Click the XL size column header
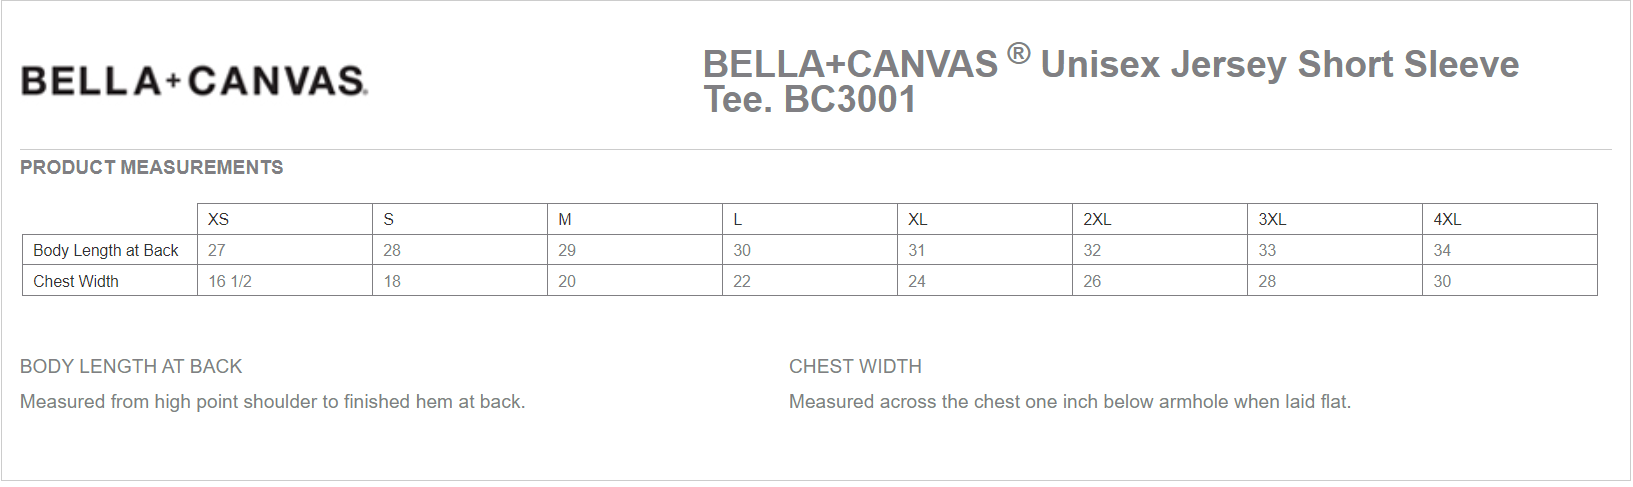 coord(917,219)
